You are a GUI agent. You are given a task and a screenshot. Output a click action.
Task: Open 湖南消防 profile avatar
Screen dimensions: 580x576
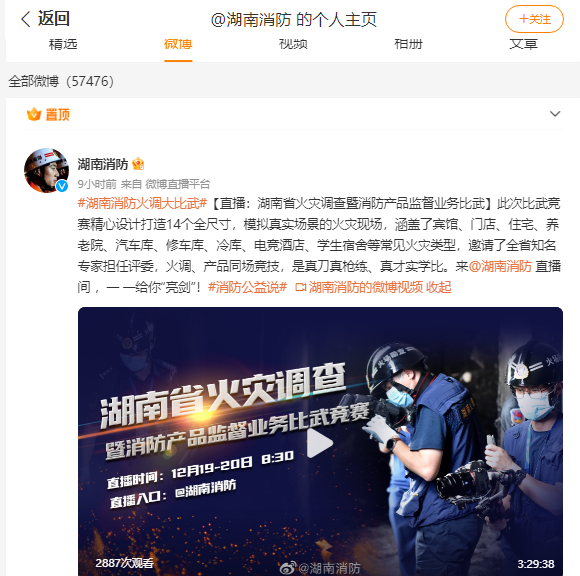pyautogui.click(x=46, y=170)
